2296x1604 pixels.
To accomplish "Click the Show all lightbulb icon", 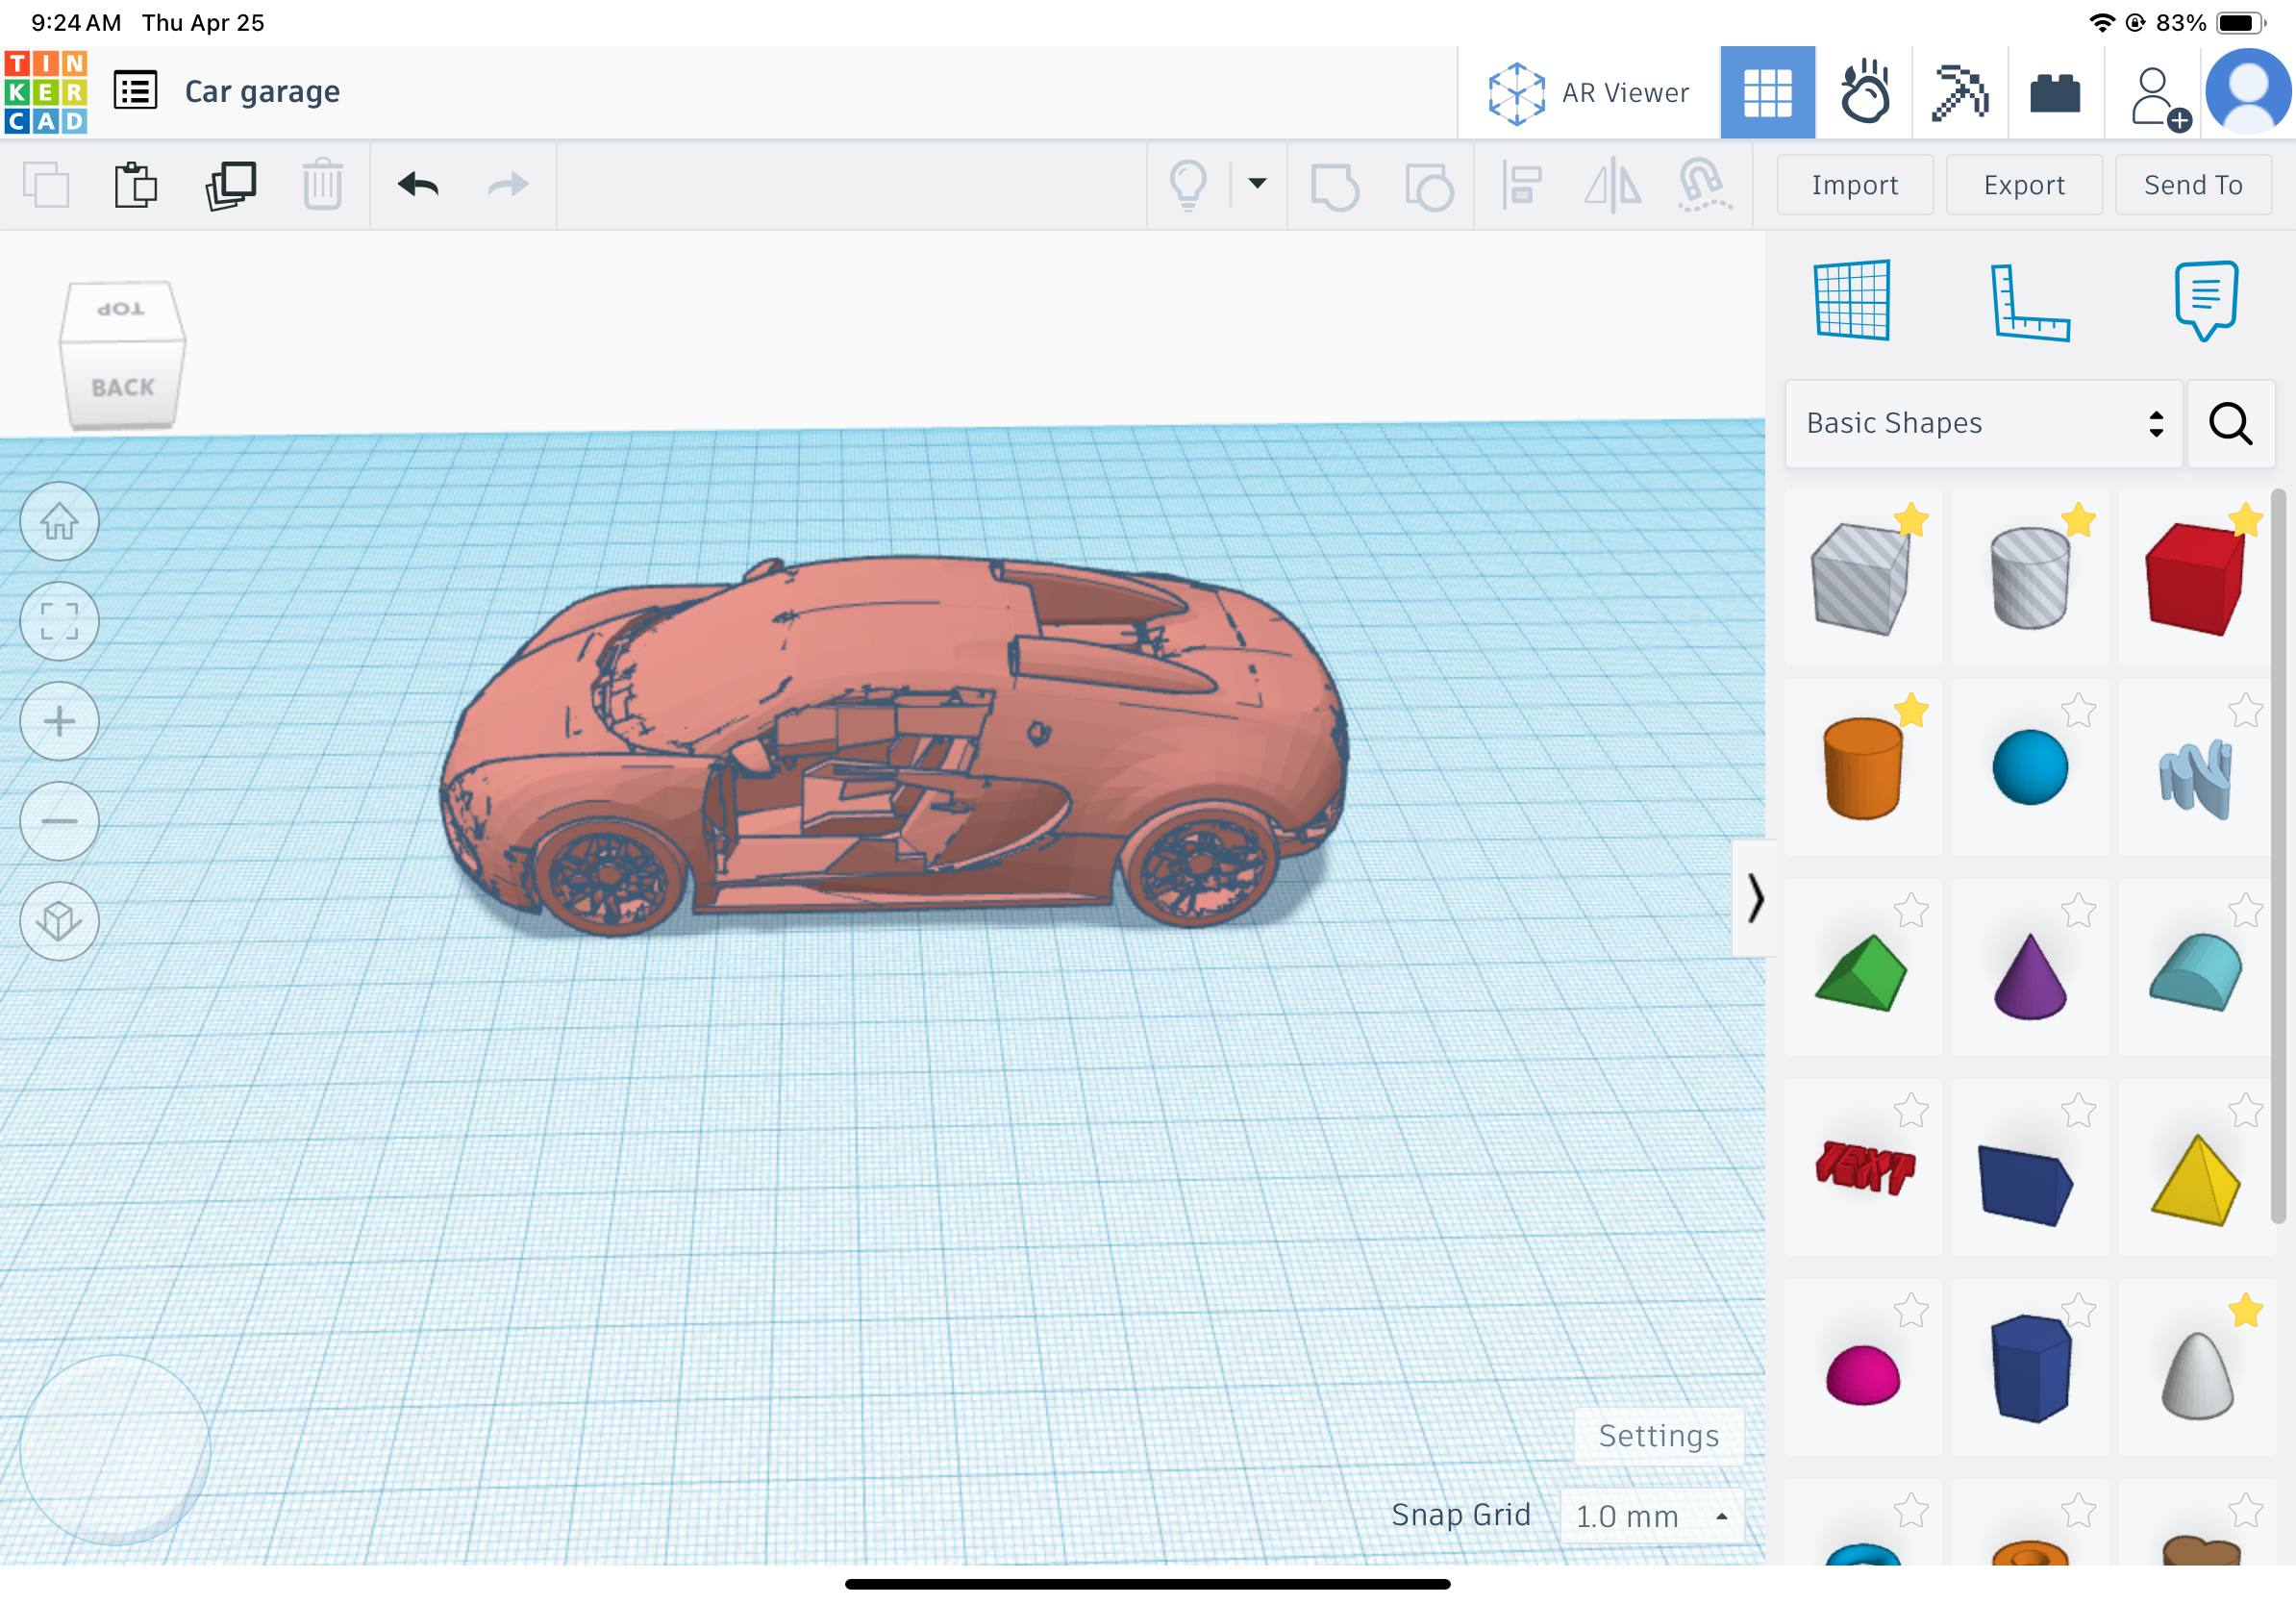I will 1188,185.
